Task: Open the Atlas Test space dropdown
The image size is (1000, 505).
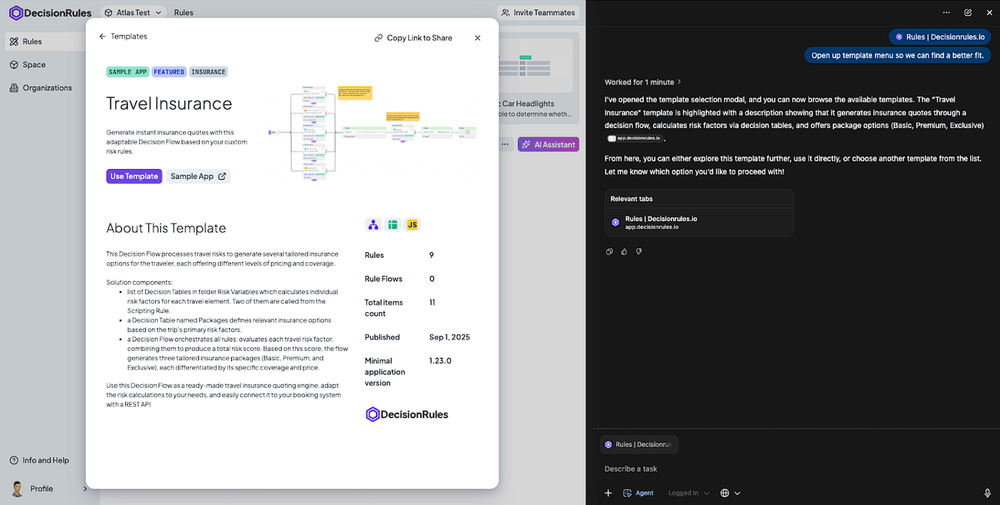Action: click(133, 12)
